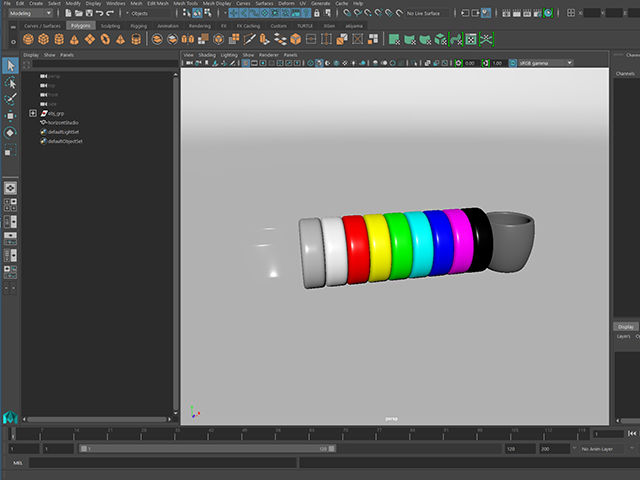Viewport: 640px width, 480px height.
Task: Click the four-view layout icon
Action: [10, 204]
